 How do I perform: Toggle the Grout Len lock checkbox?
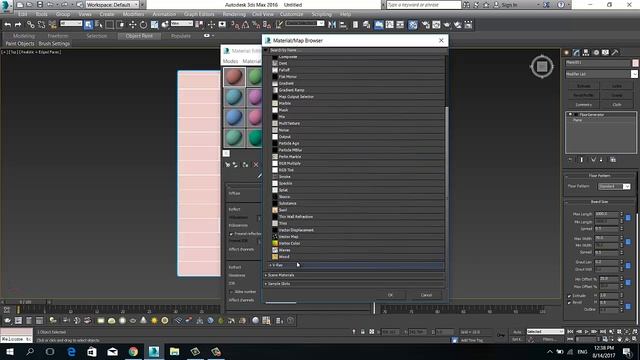pyautogui.click(x=628, y=266)
